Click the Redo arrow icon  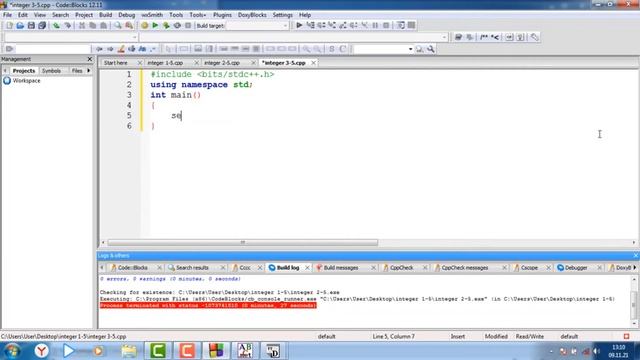coord(67,25)
